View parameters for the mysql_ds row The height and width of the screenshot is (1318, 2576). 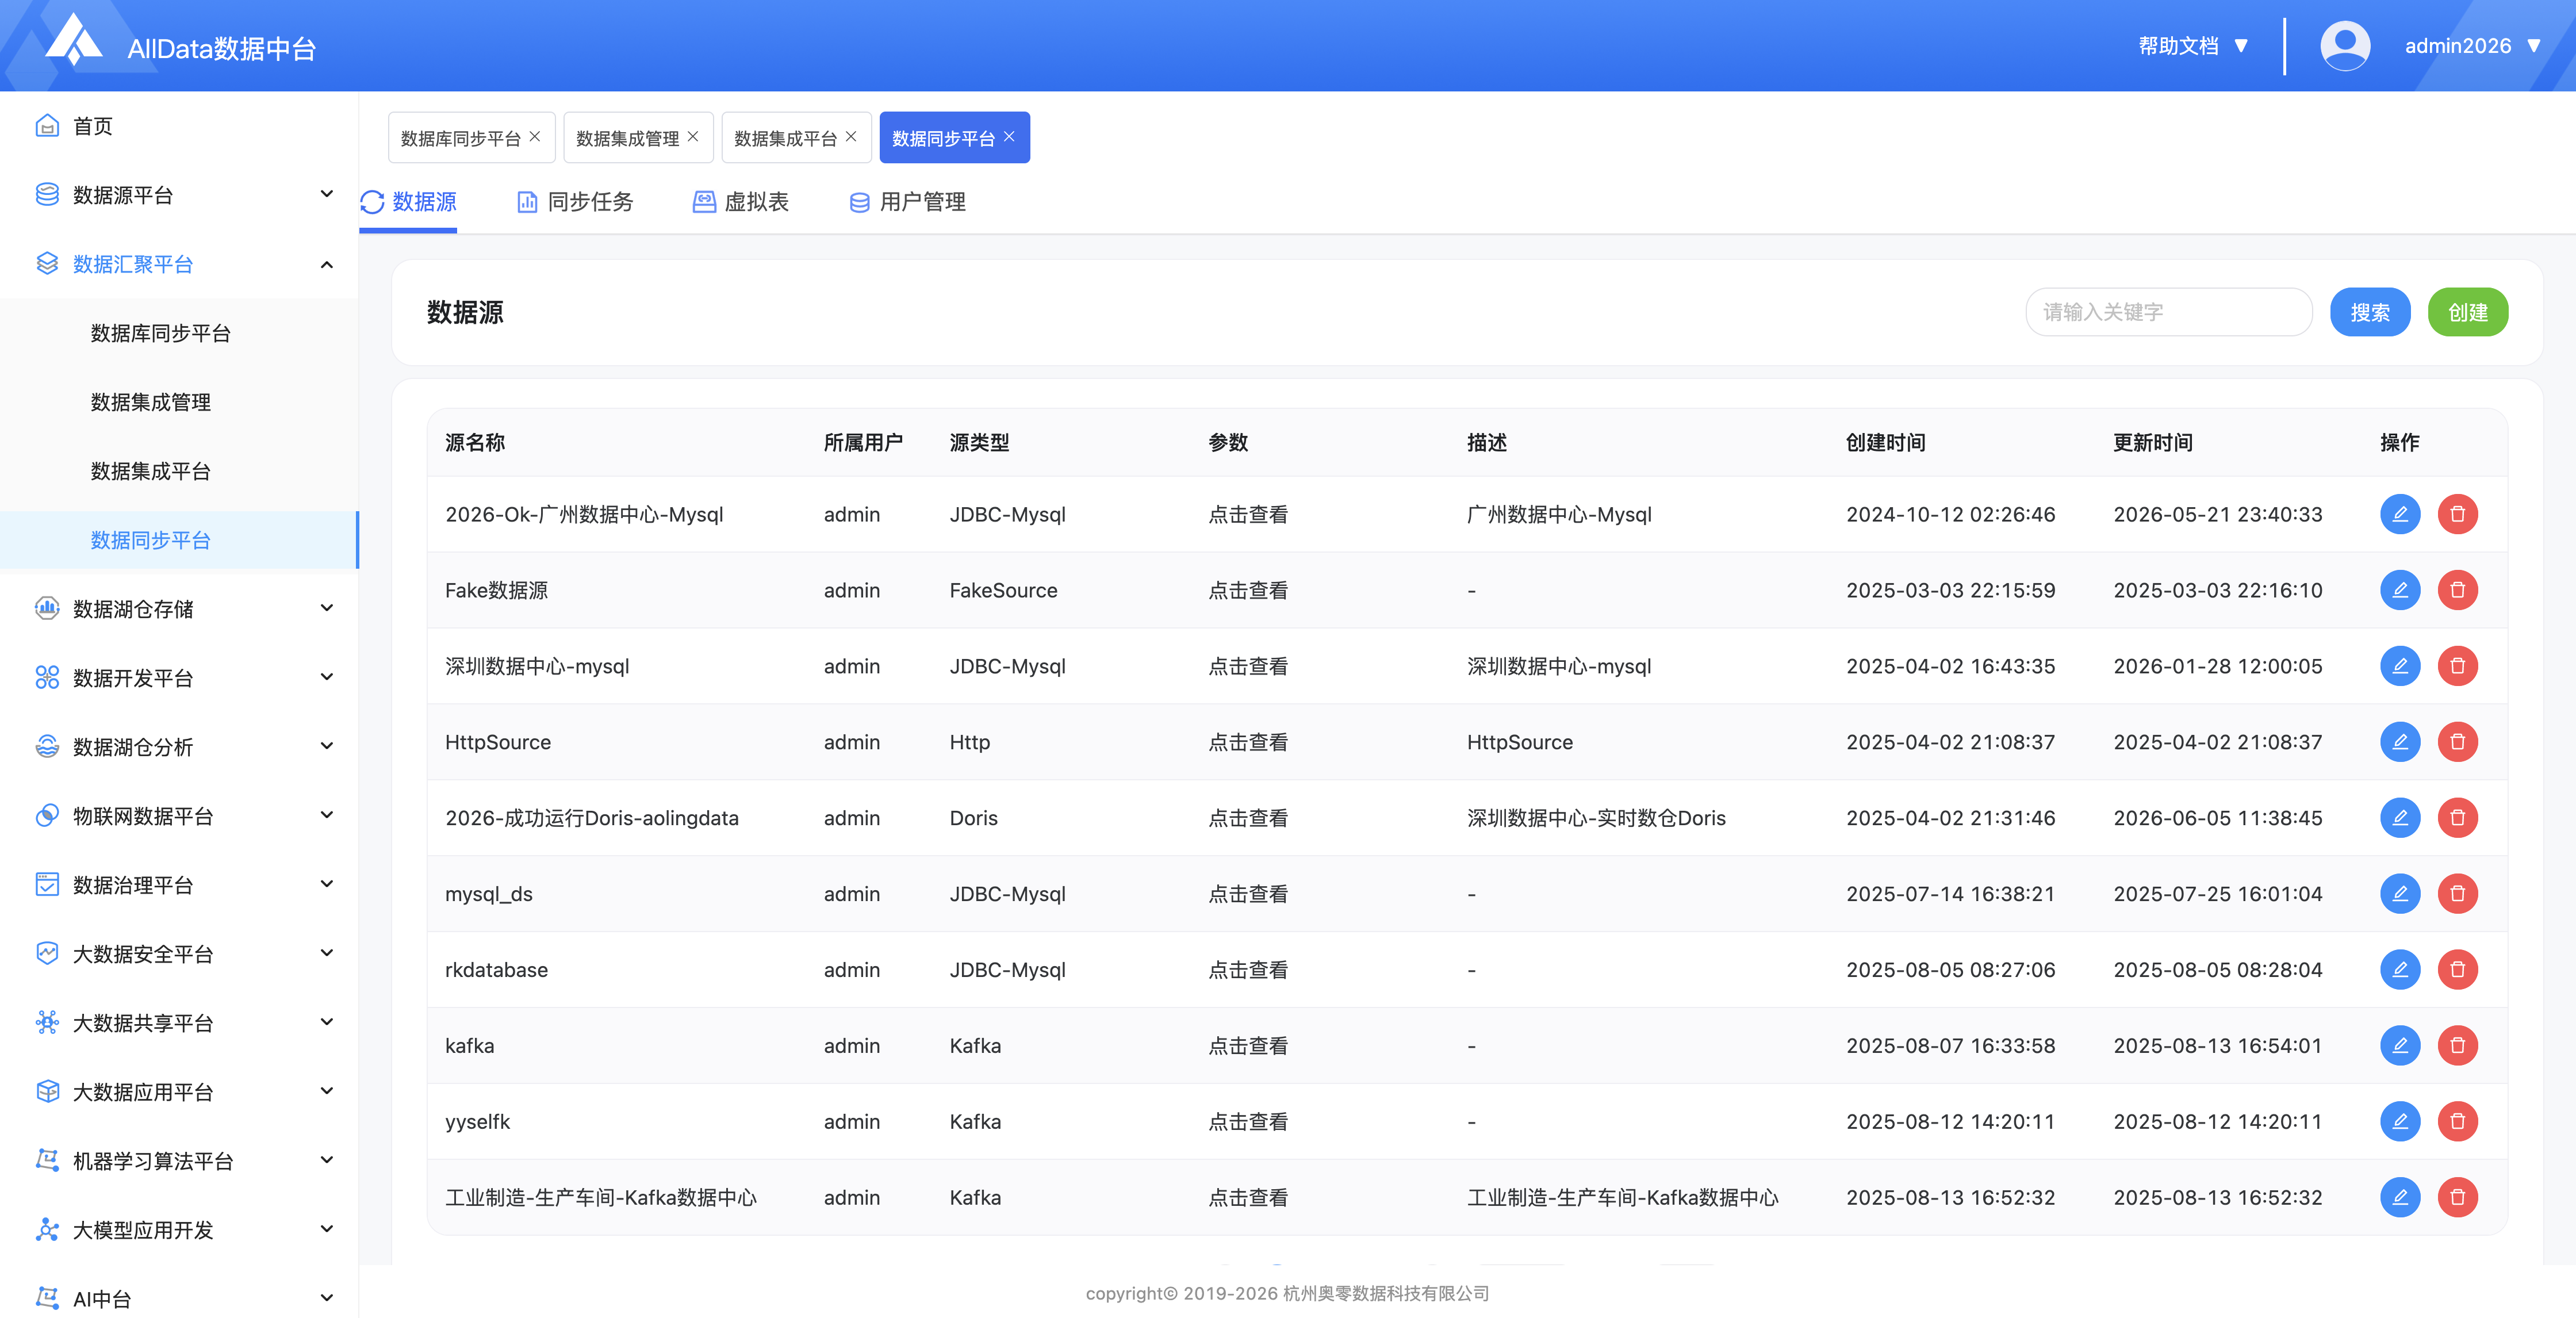(x=1247, y=894)
